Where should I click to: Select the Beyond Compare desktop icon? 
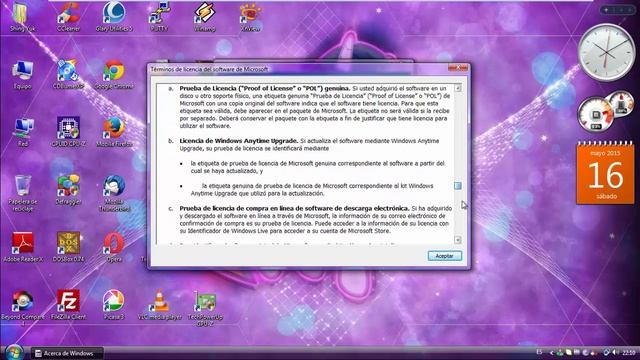point(22,308)
